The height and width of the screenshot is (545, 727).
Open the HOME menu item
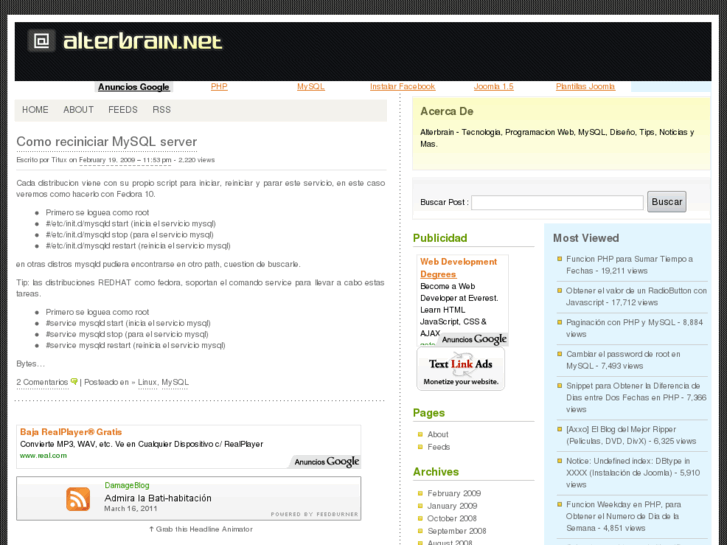coord(35,110)
